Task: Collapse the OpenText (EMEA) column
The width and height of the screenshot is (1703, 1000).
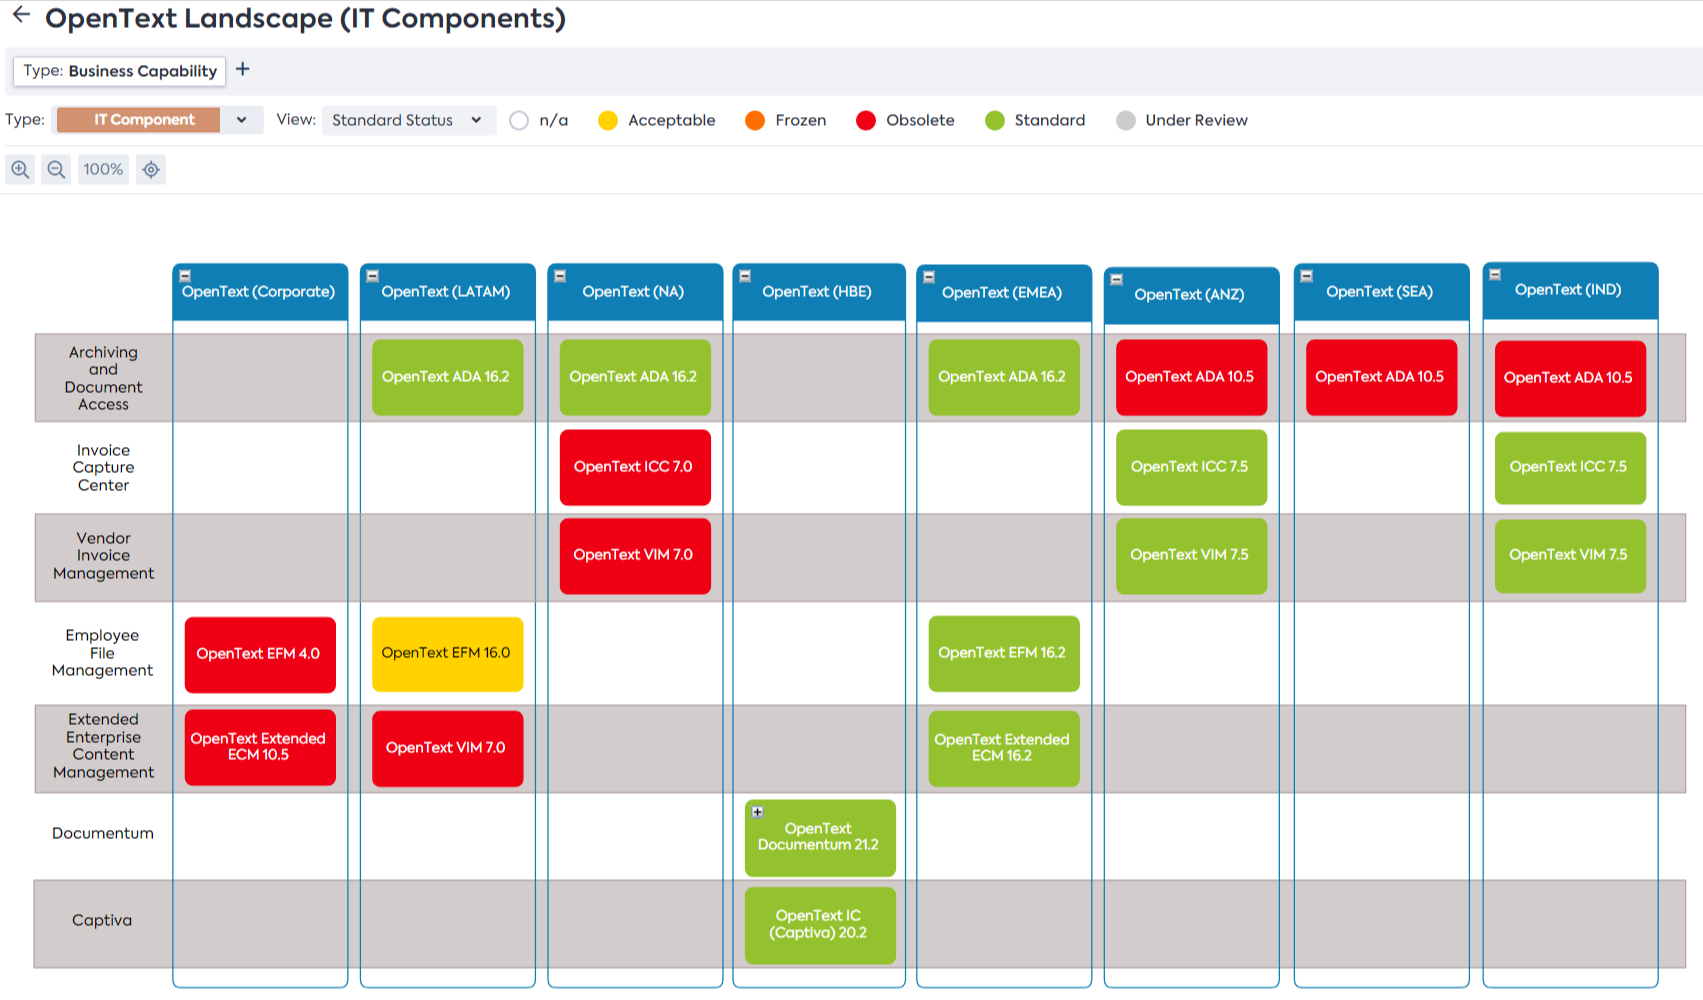Action: 929,277
